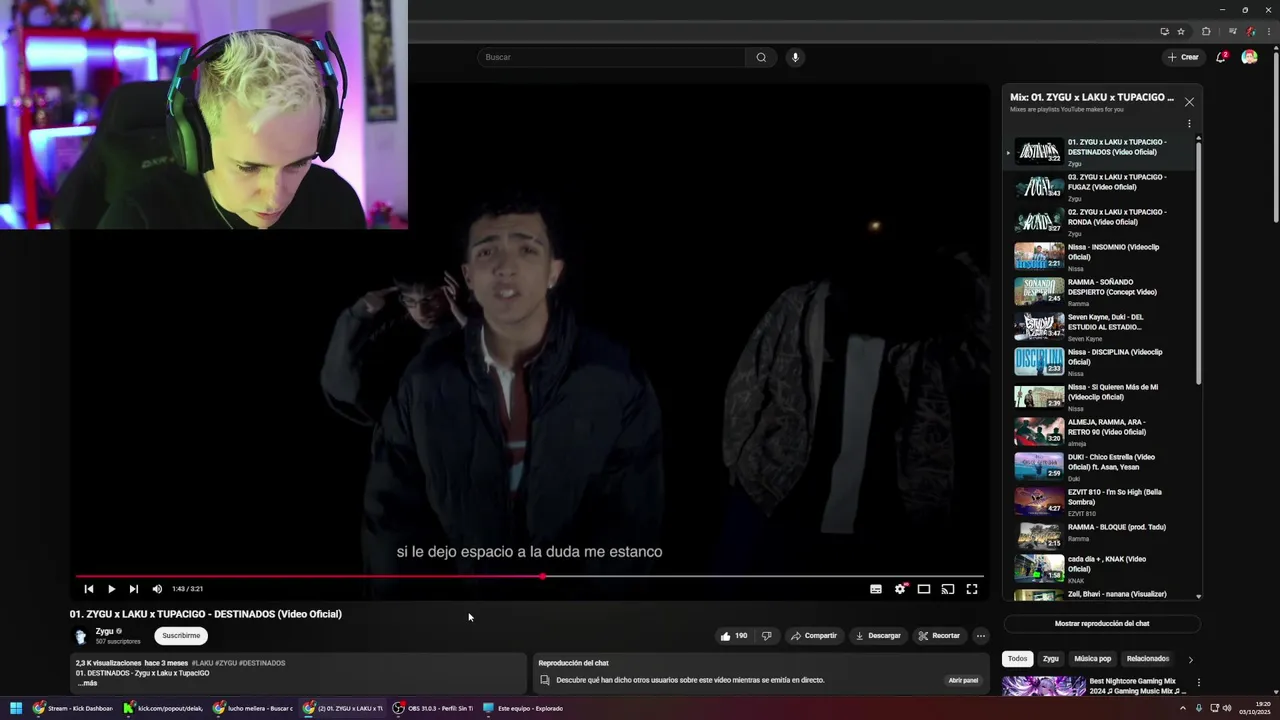Screen dimensions: 1280x720
Task: Cast video to a TV
Action: point(948,589)
